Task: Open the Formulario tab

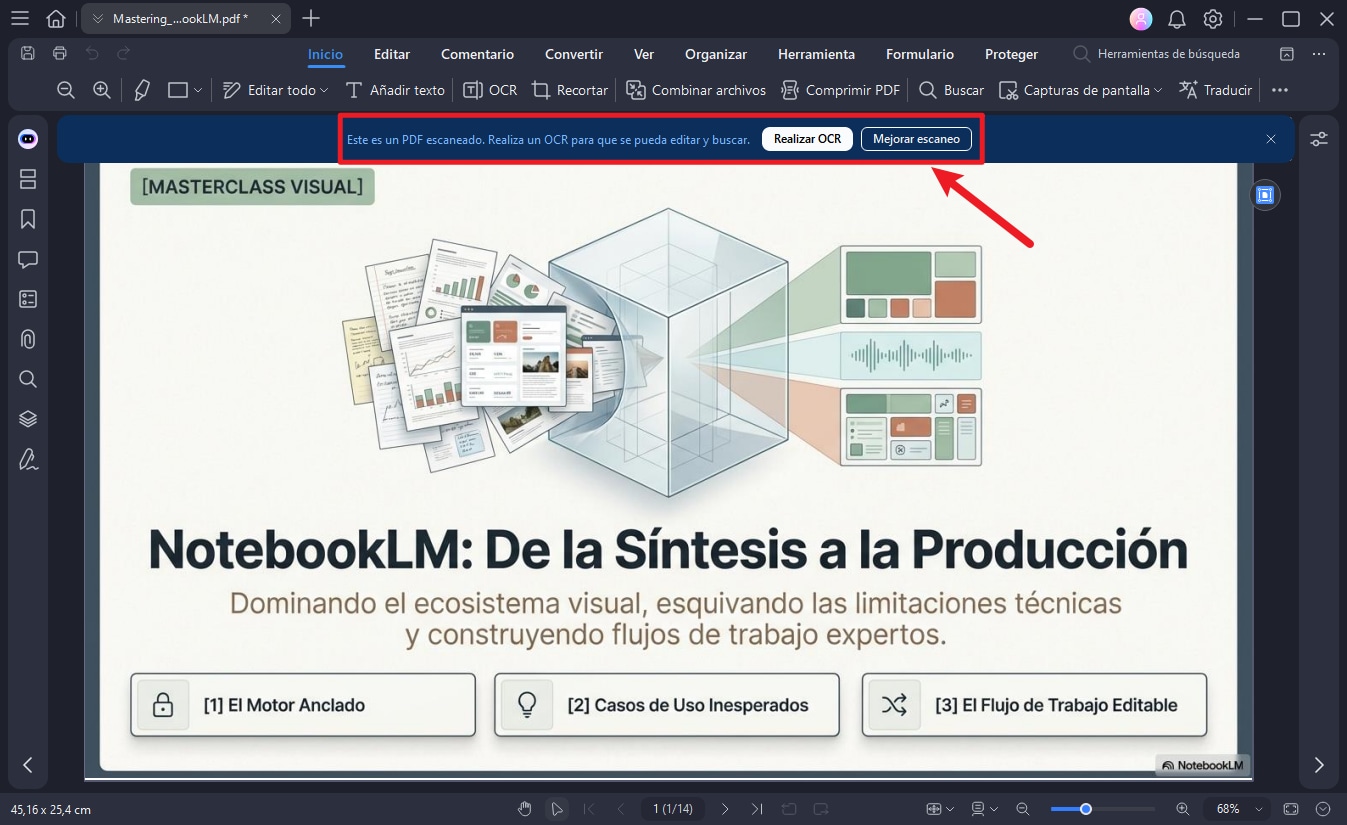Action: (x=920, y=54)
